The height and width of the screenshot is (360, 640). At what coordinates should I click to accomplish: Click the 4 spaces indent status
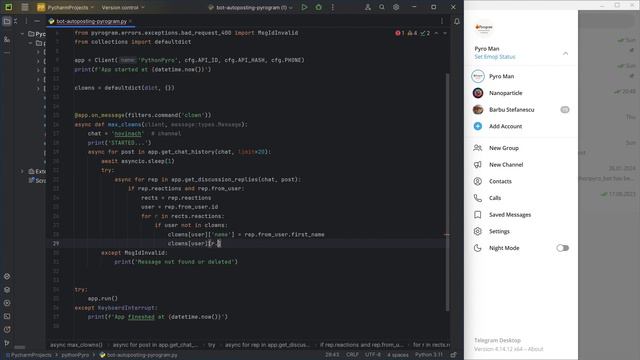coord(398,355)
